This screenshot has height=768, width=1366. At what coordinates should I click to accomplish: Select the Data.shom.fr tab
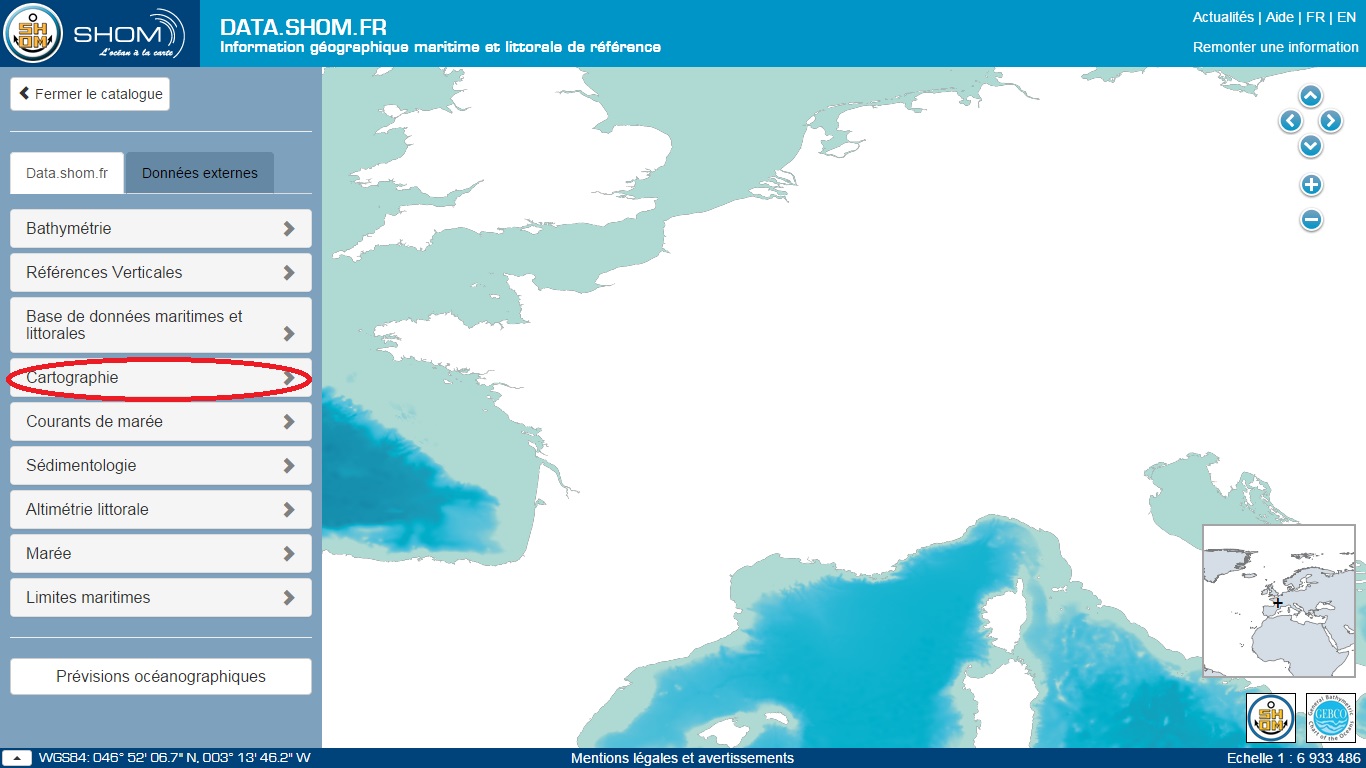pyautogui.click(x=67, y=173)
